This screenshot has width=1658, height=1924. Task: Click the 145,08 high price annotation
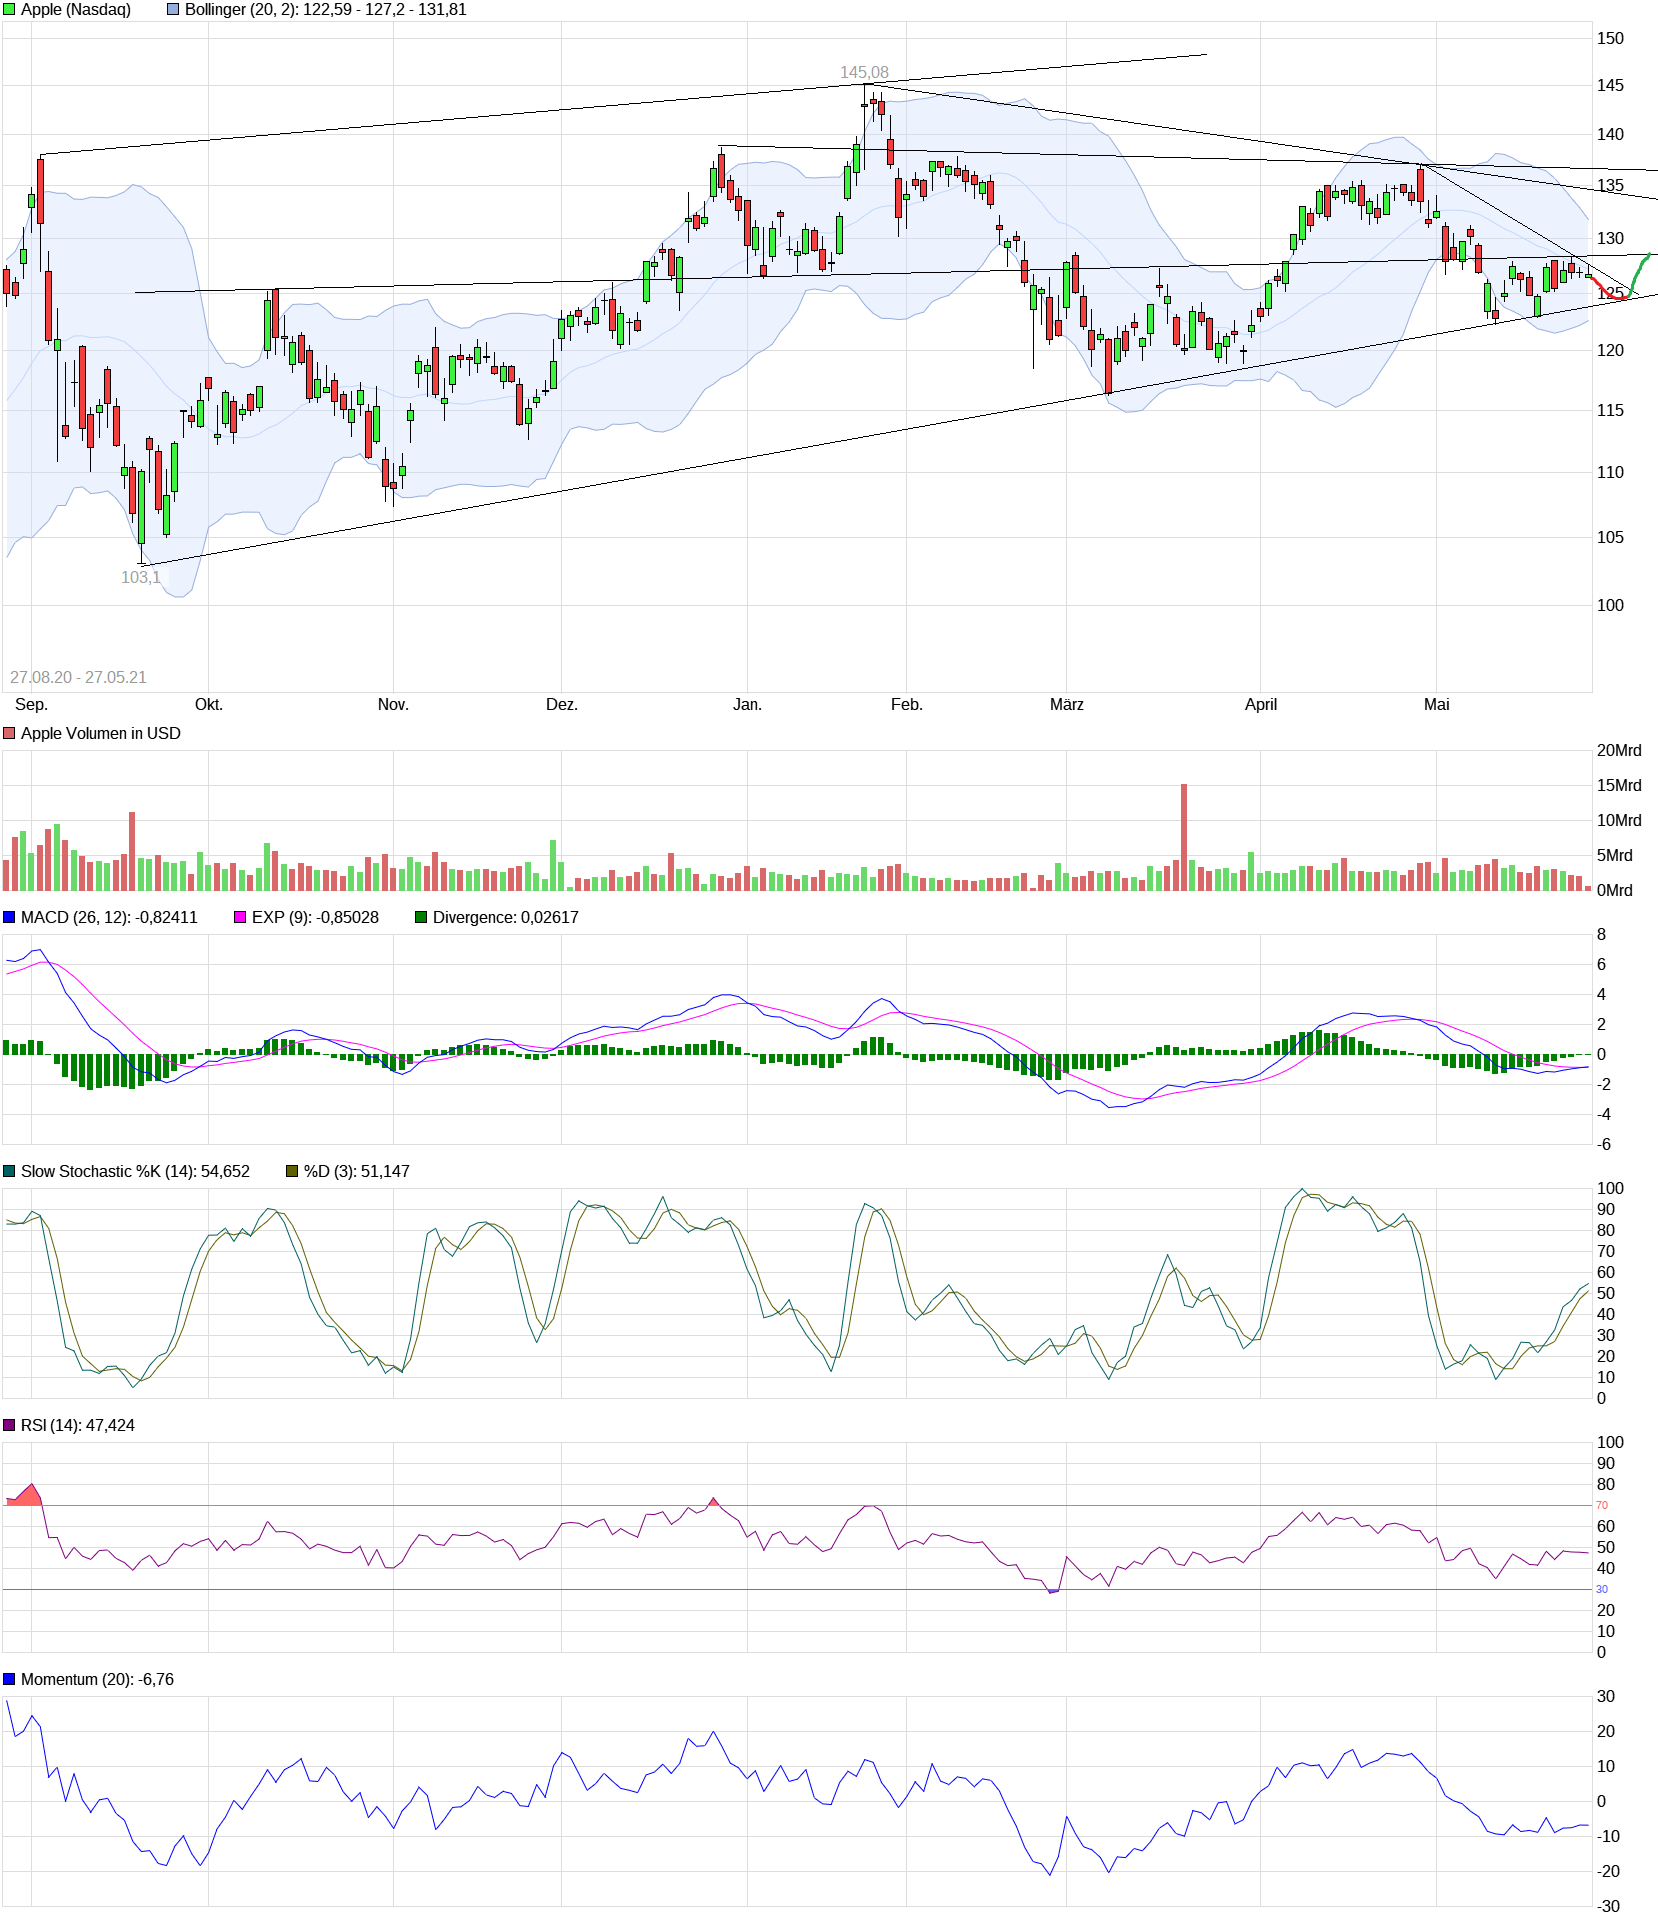pos(866,71)
